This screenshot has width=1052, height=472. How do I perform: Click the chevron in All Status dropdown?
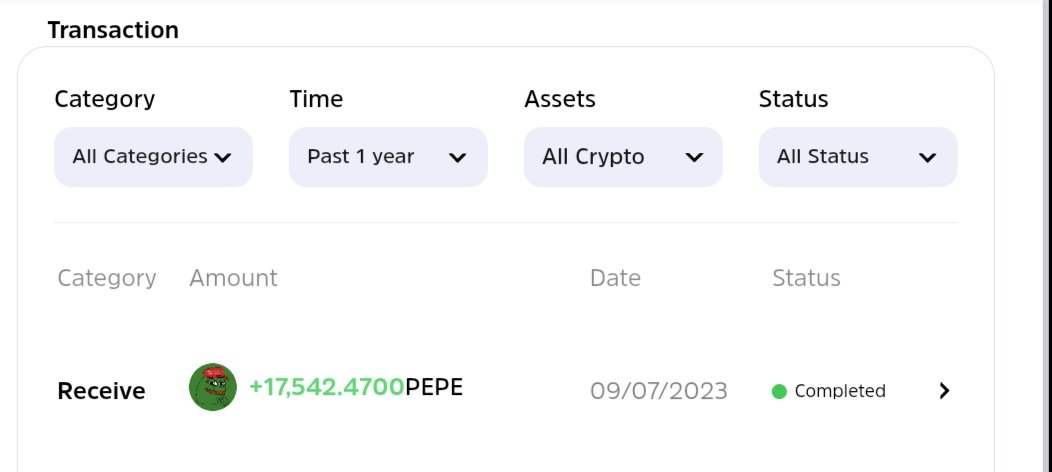(x=927, y=158)
